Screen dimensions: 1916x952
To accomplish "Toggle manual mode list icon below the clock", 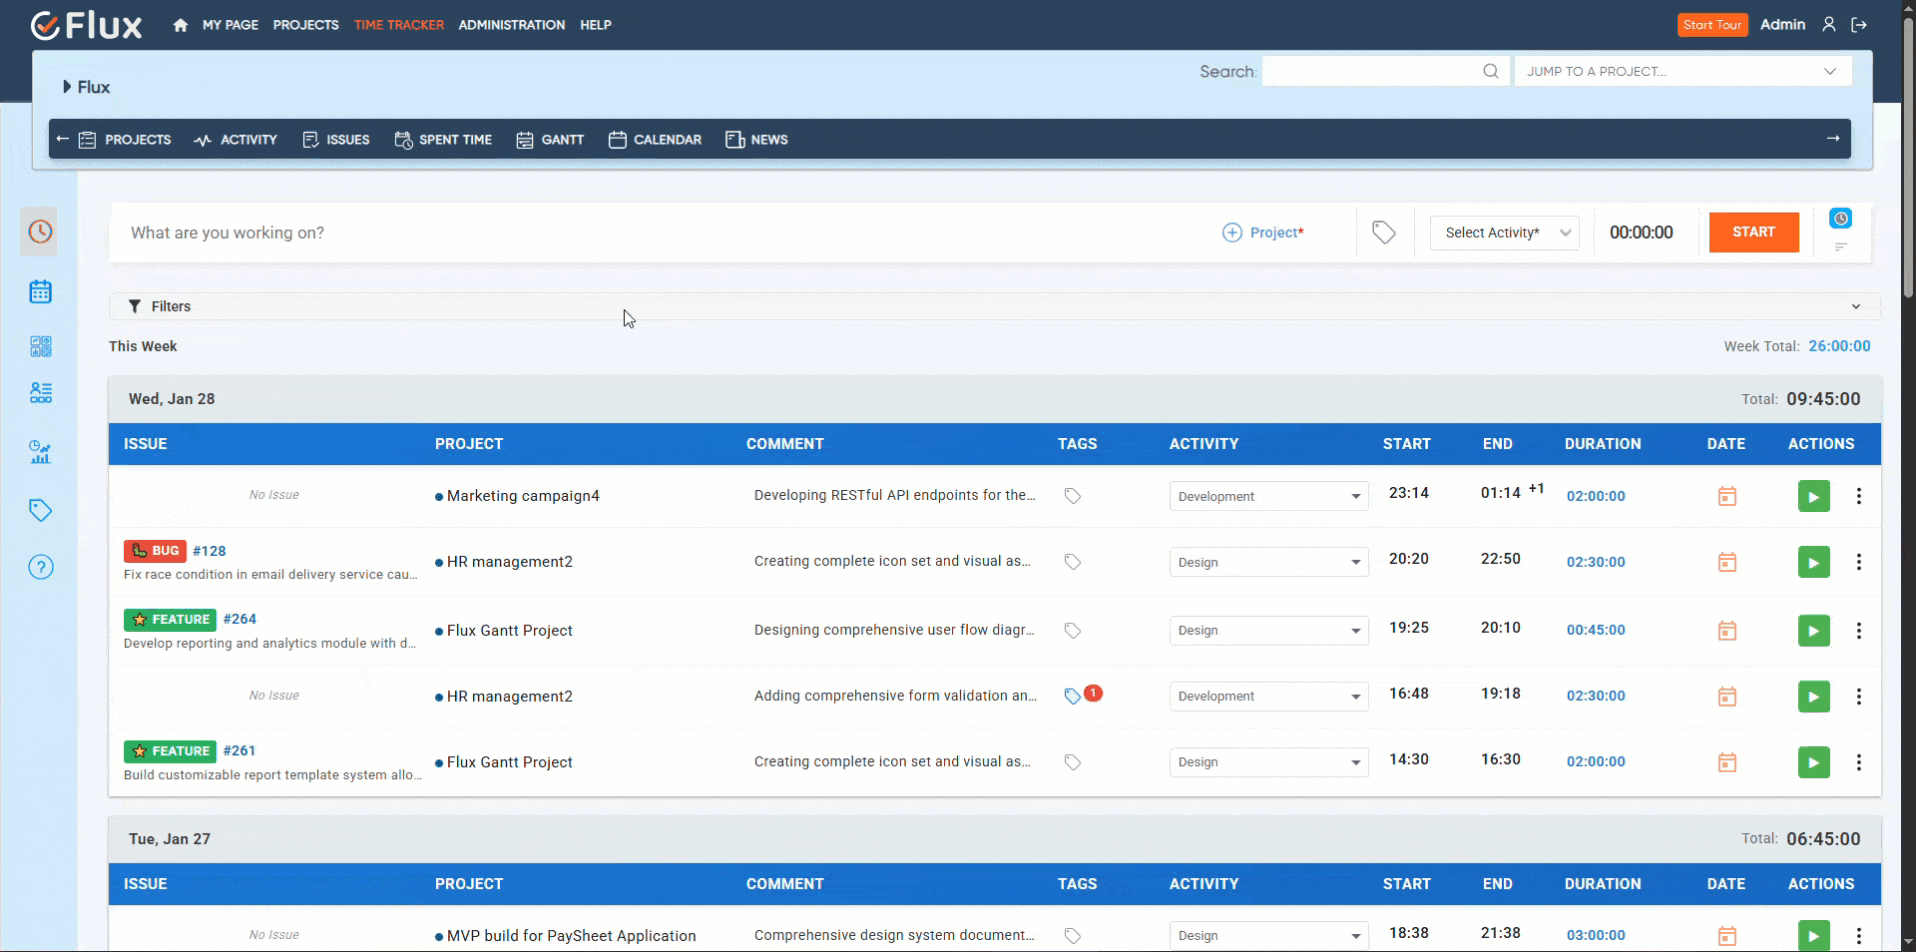I will click(1840, 247).
